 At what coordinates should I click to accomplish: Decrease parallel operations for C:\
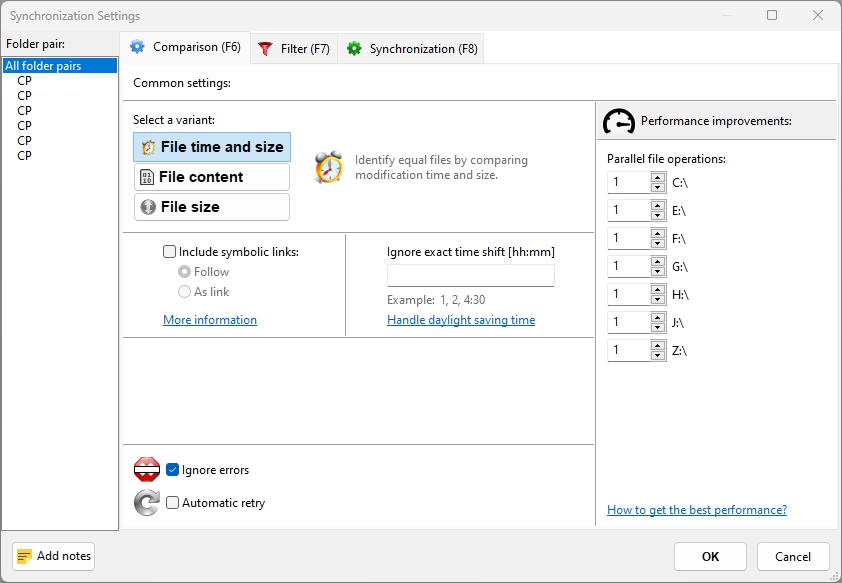[658, 187]
